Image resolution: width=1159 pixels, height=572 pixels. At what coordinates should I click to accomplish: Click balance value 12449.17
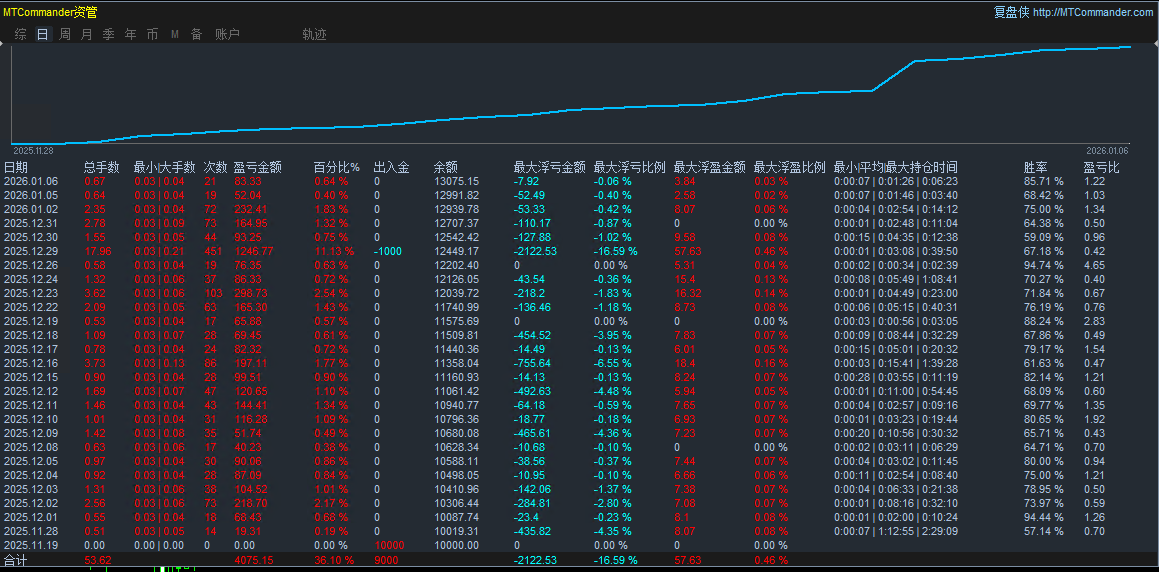455,251
